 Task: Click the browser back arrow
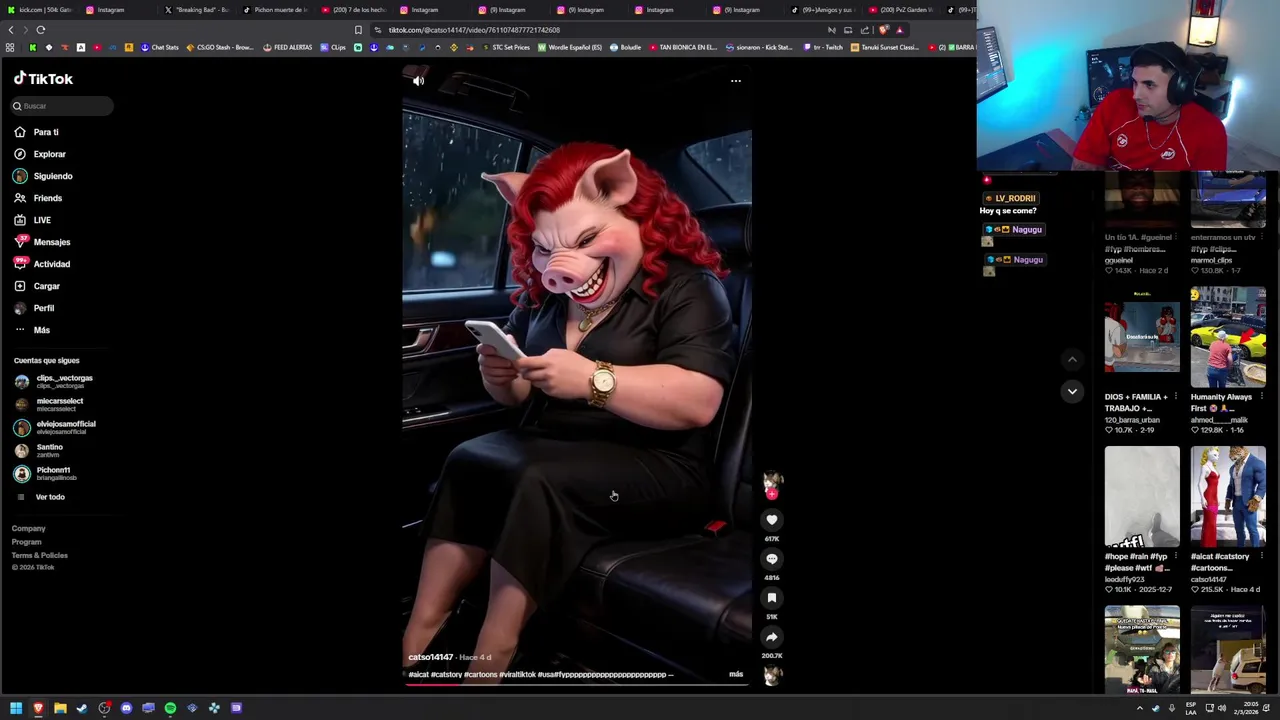(11, 30)
